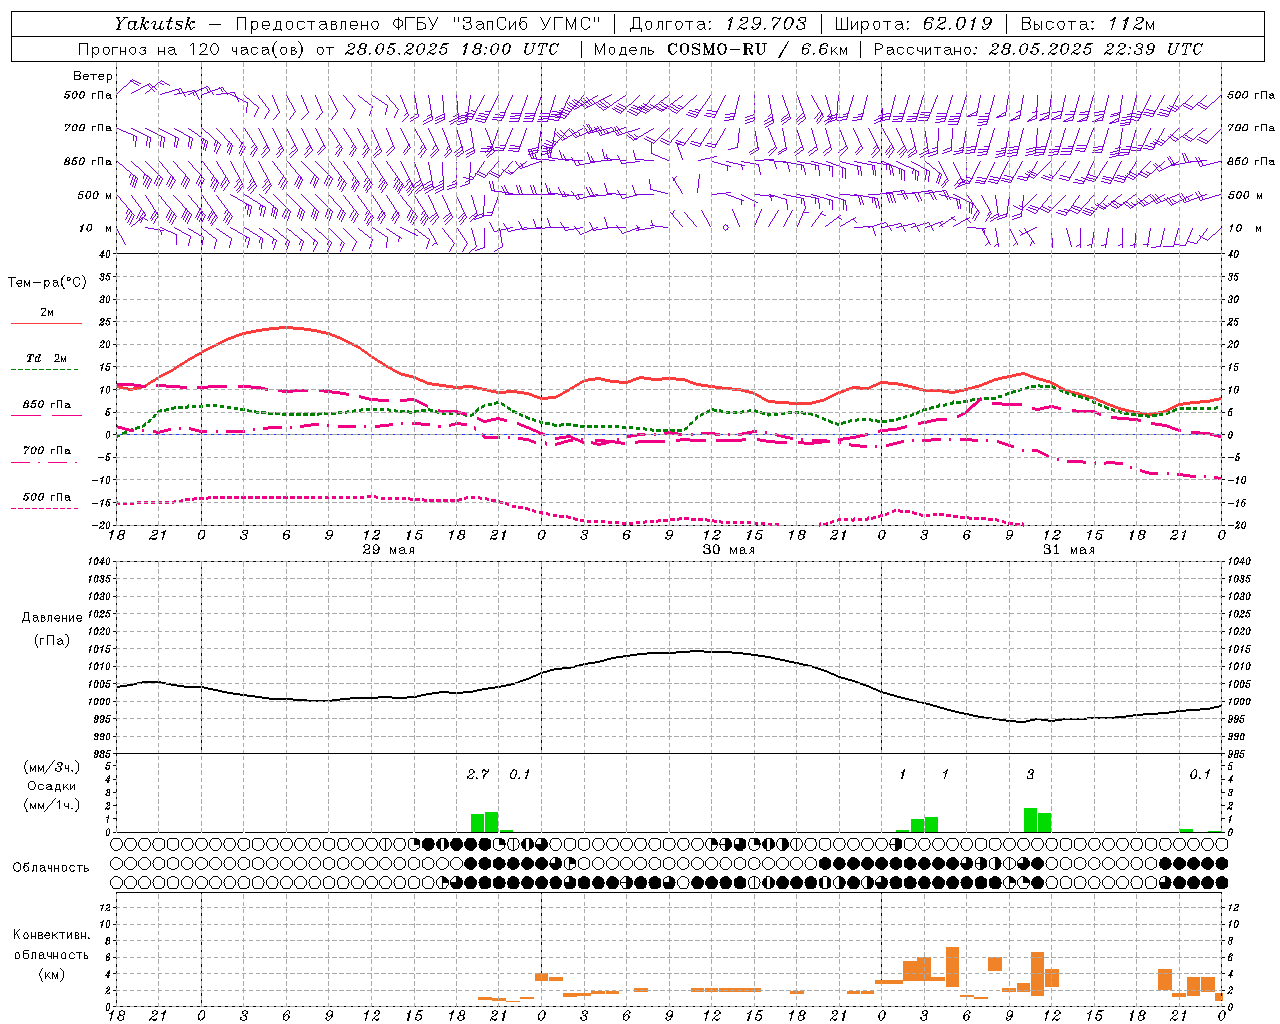Click the 'Широта: 62.019' latitude value
Screen dimensions: 1280x1024
click(913, 23)
